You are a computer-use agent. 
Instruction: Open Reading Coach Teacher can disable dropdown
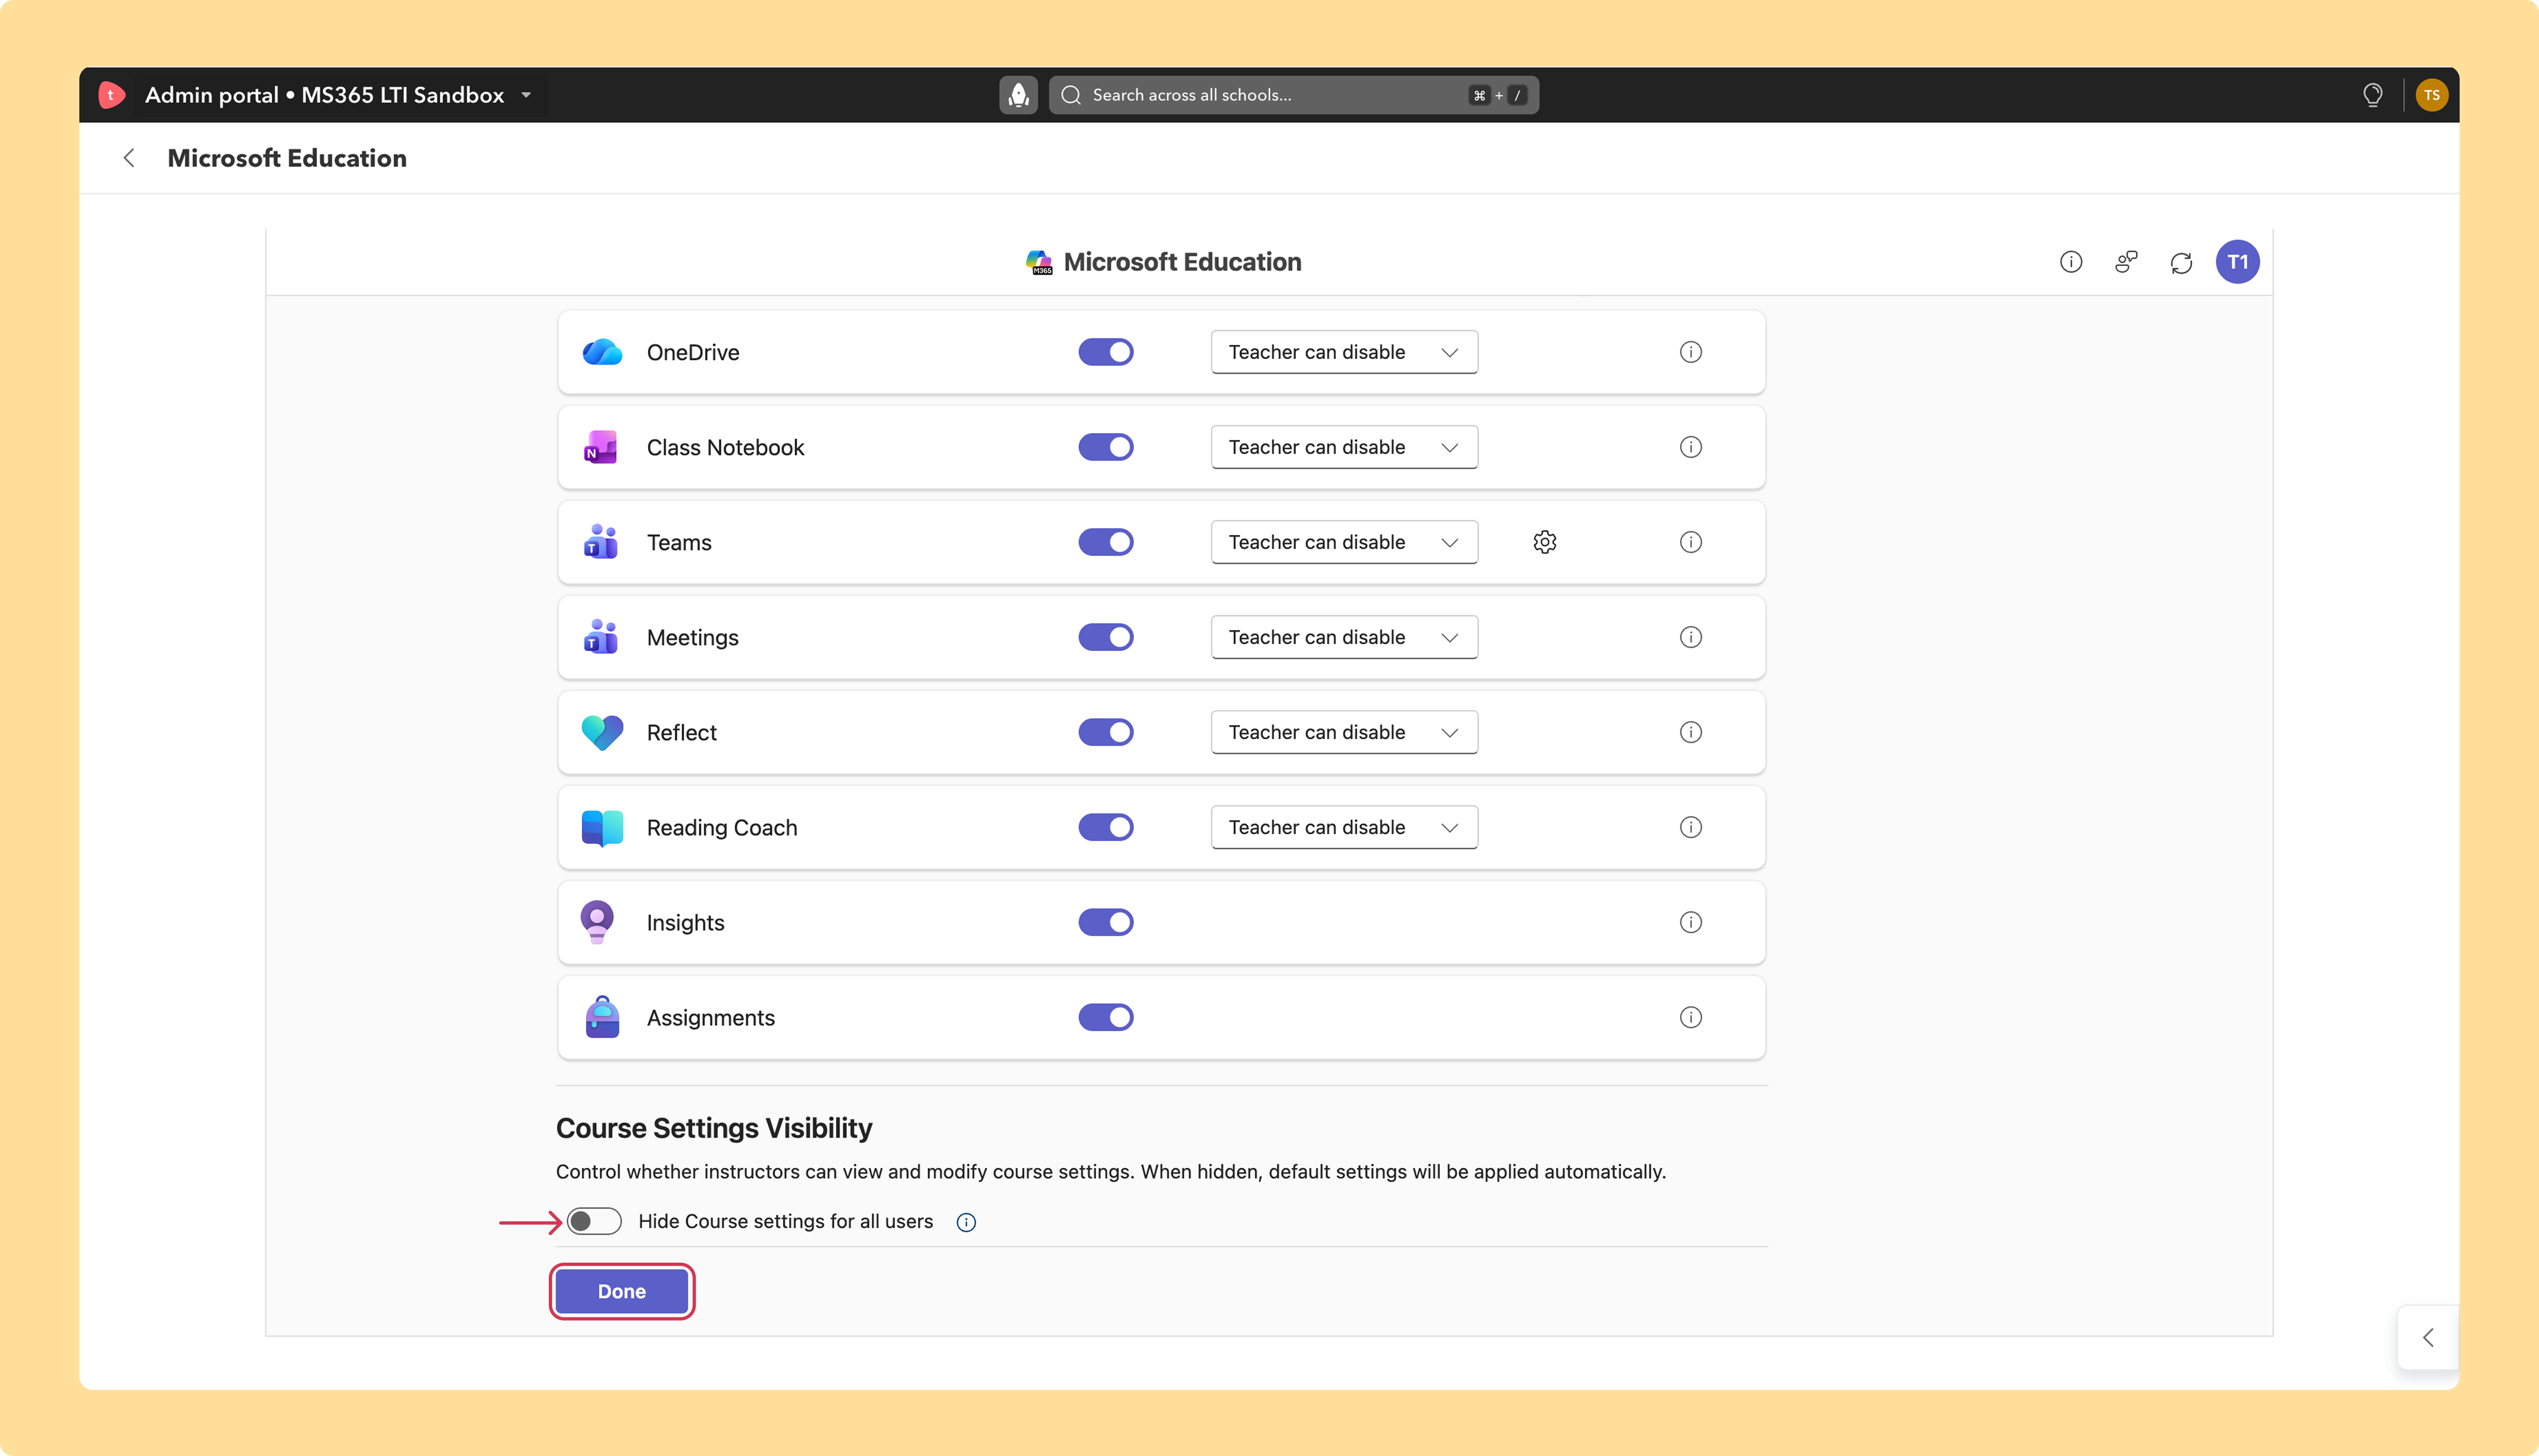pos(1343,827)
